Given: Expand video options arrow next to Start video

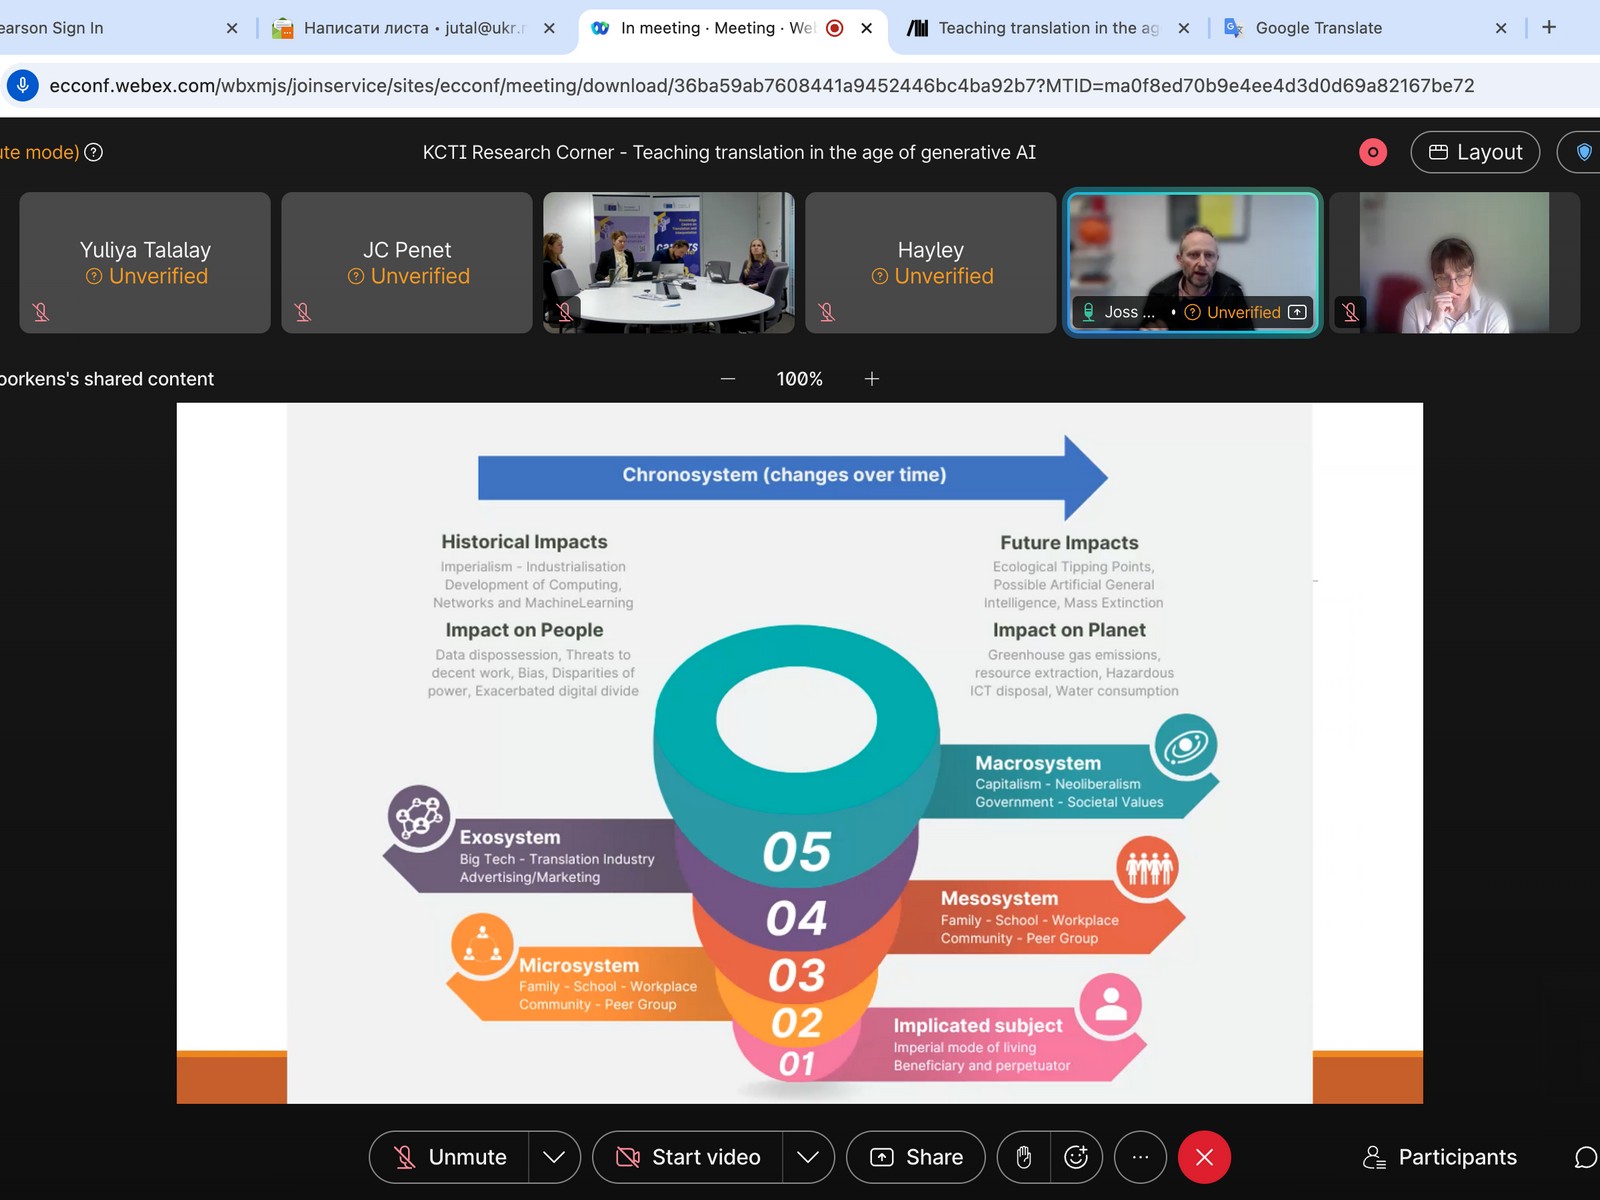Looking at the screenshot, I should point(808,1157).
